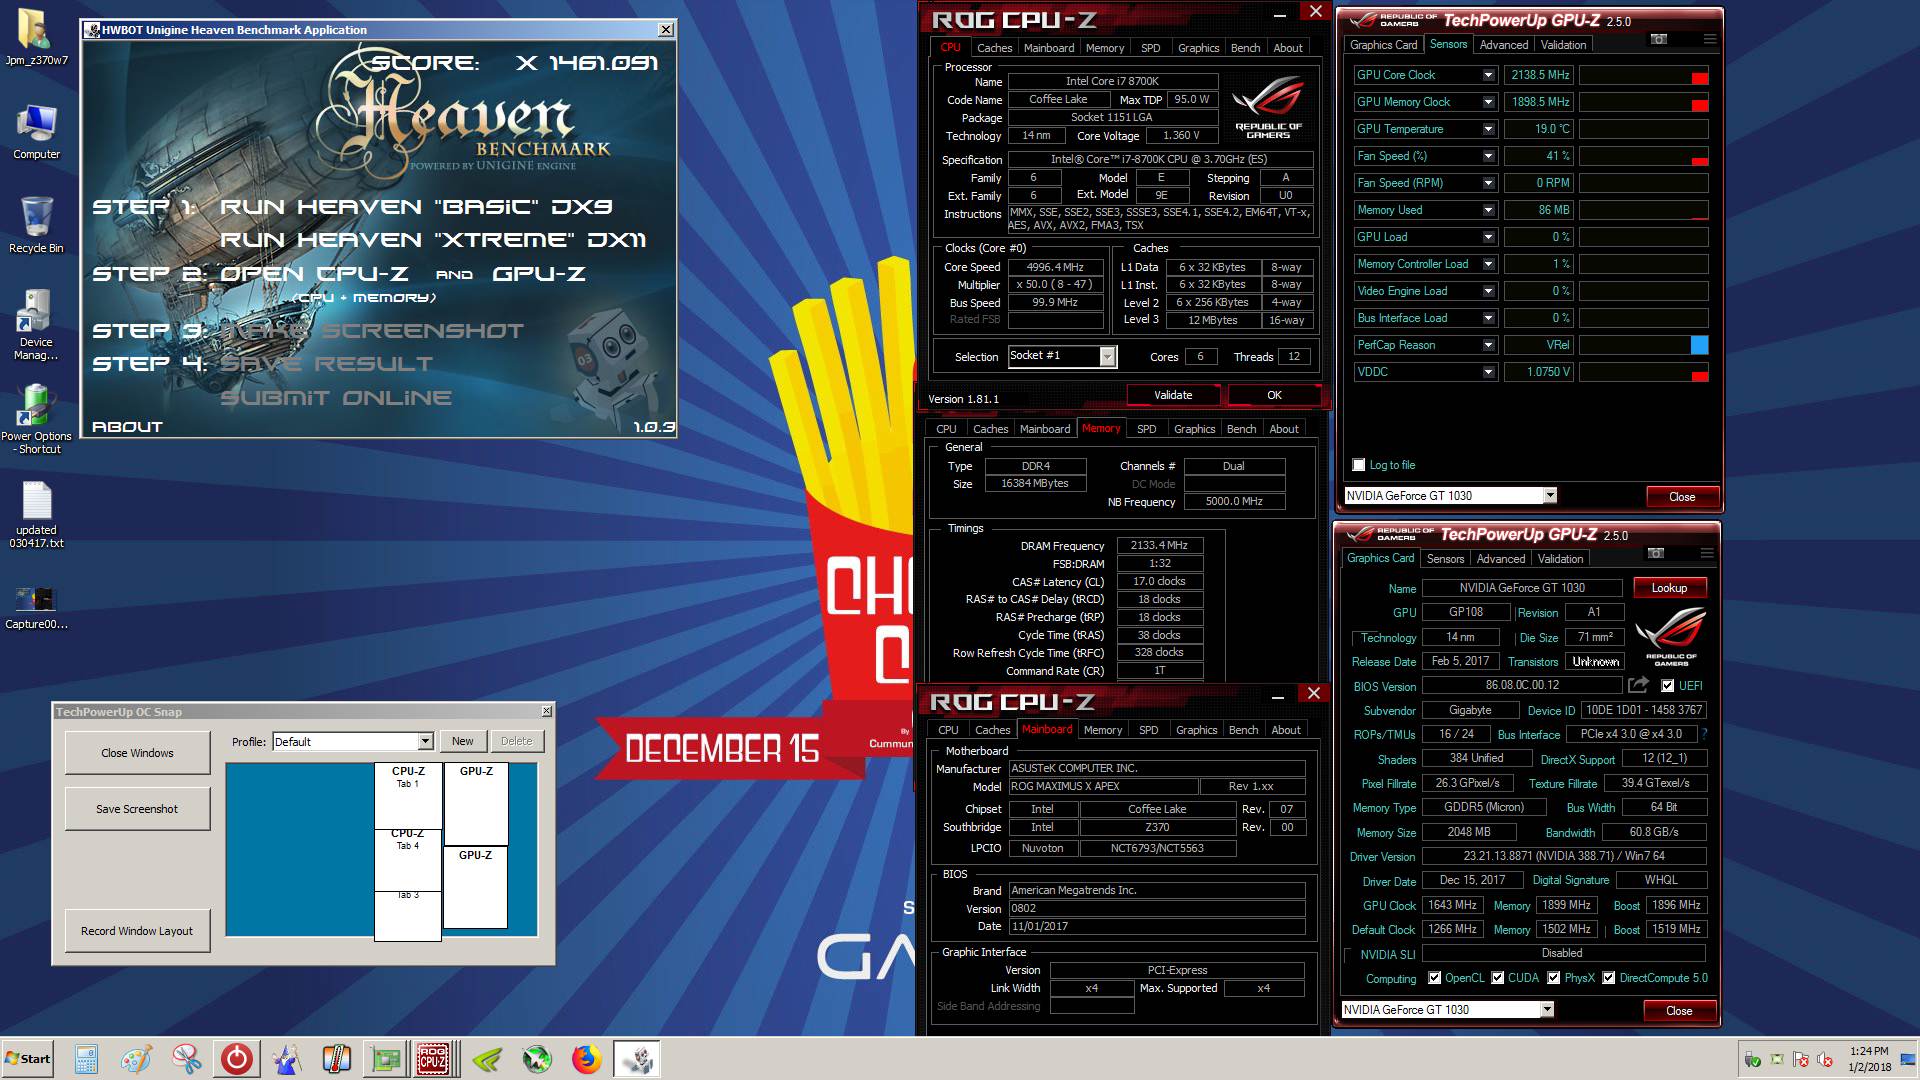Screen dimensions: 1920x1080
Task: Switch to the Caches tab in top CPU-Z window
Action: point(994,48)
